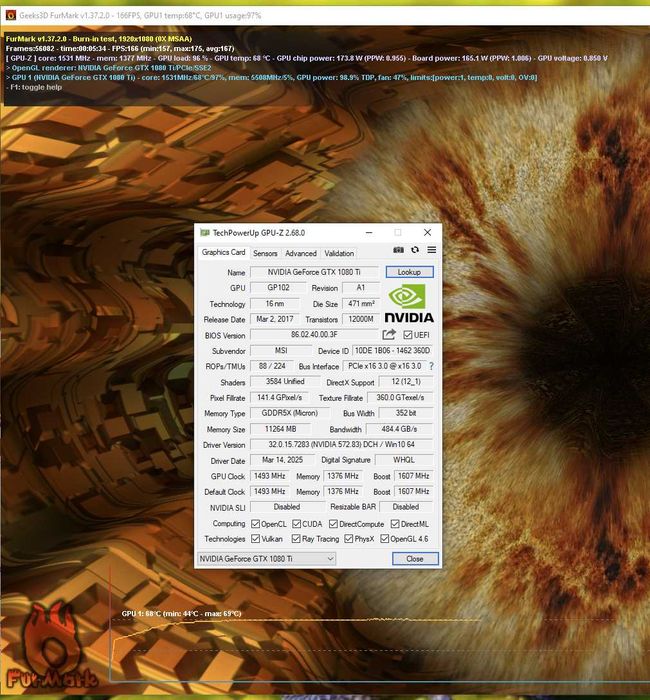Open the GPU-Z hamburger menu

(x=432, y=250)
